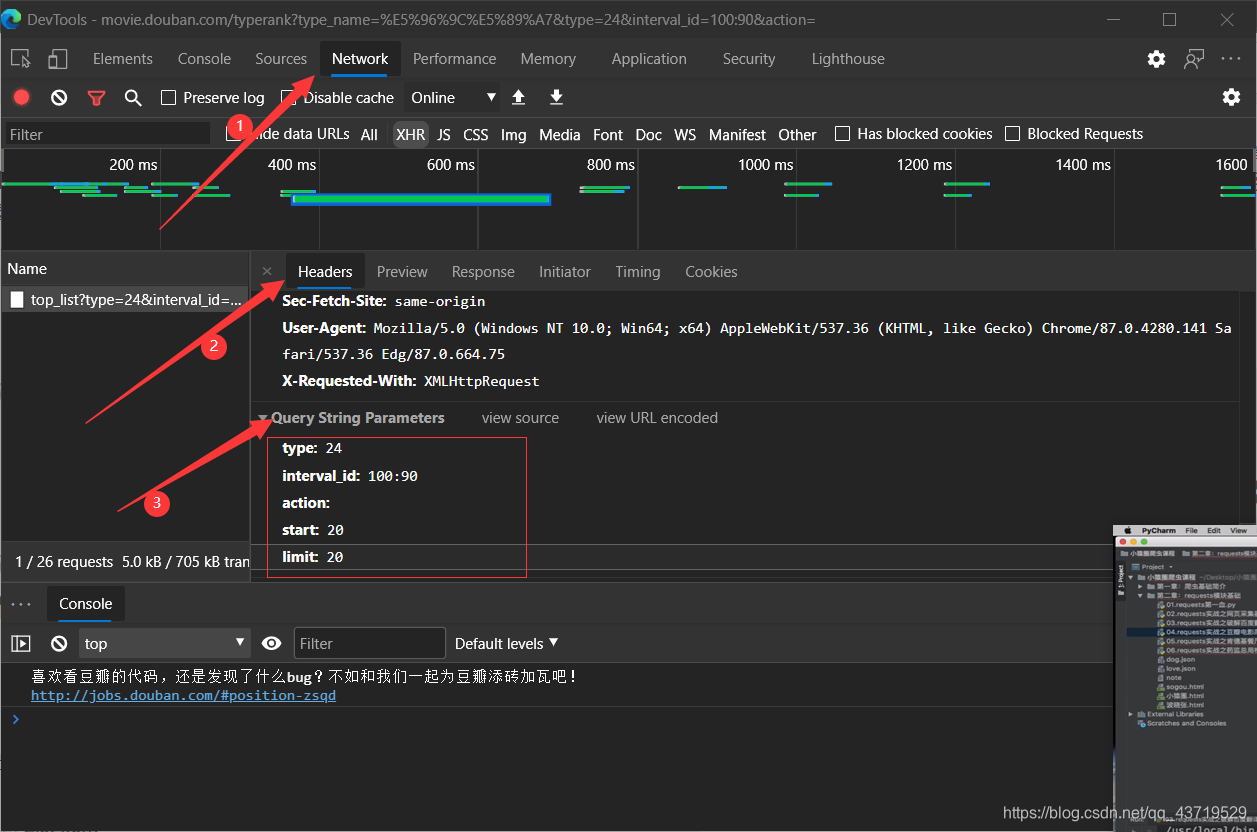This screenshot has width=1257, height=832.
Task: Toggle the device emulation toolbar icon
Action: (57, 59)
